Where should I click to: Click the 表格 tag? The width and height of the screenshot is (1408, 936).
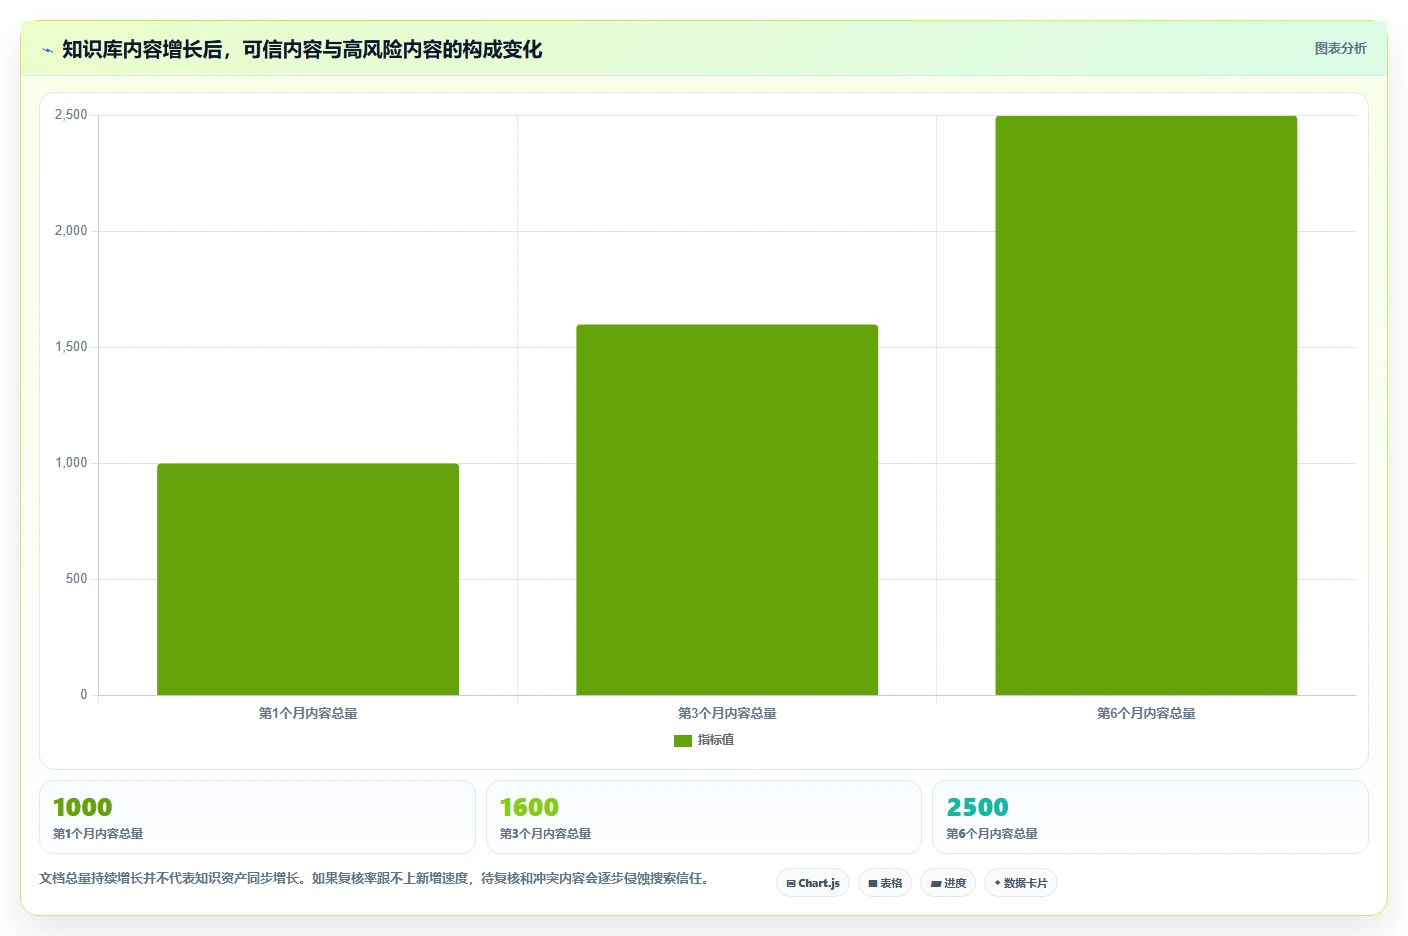point(885,883)
